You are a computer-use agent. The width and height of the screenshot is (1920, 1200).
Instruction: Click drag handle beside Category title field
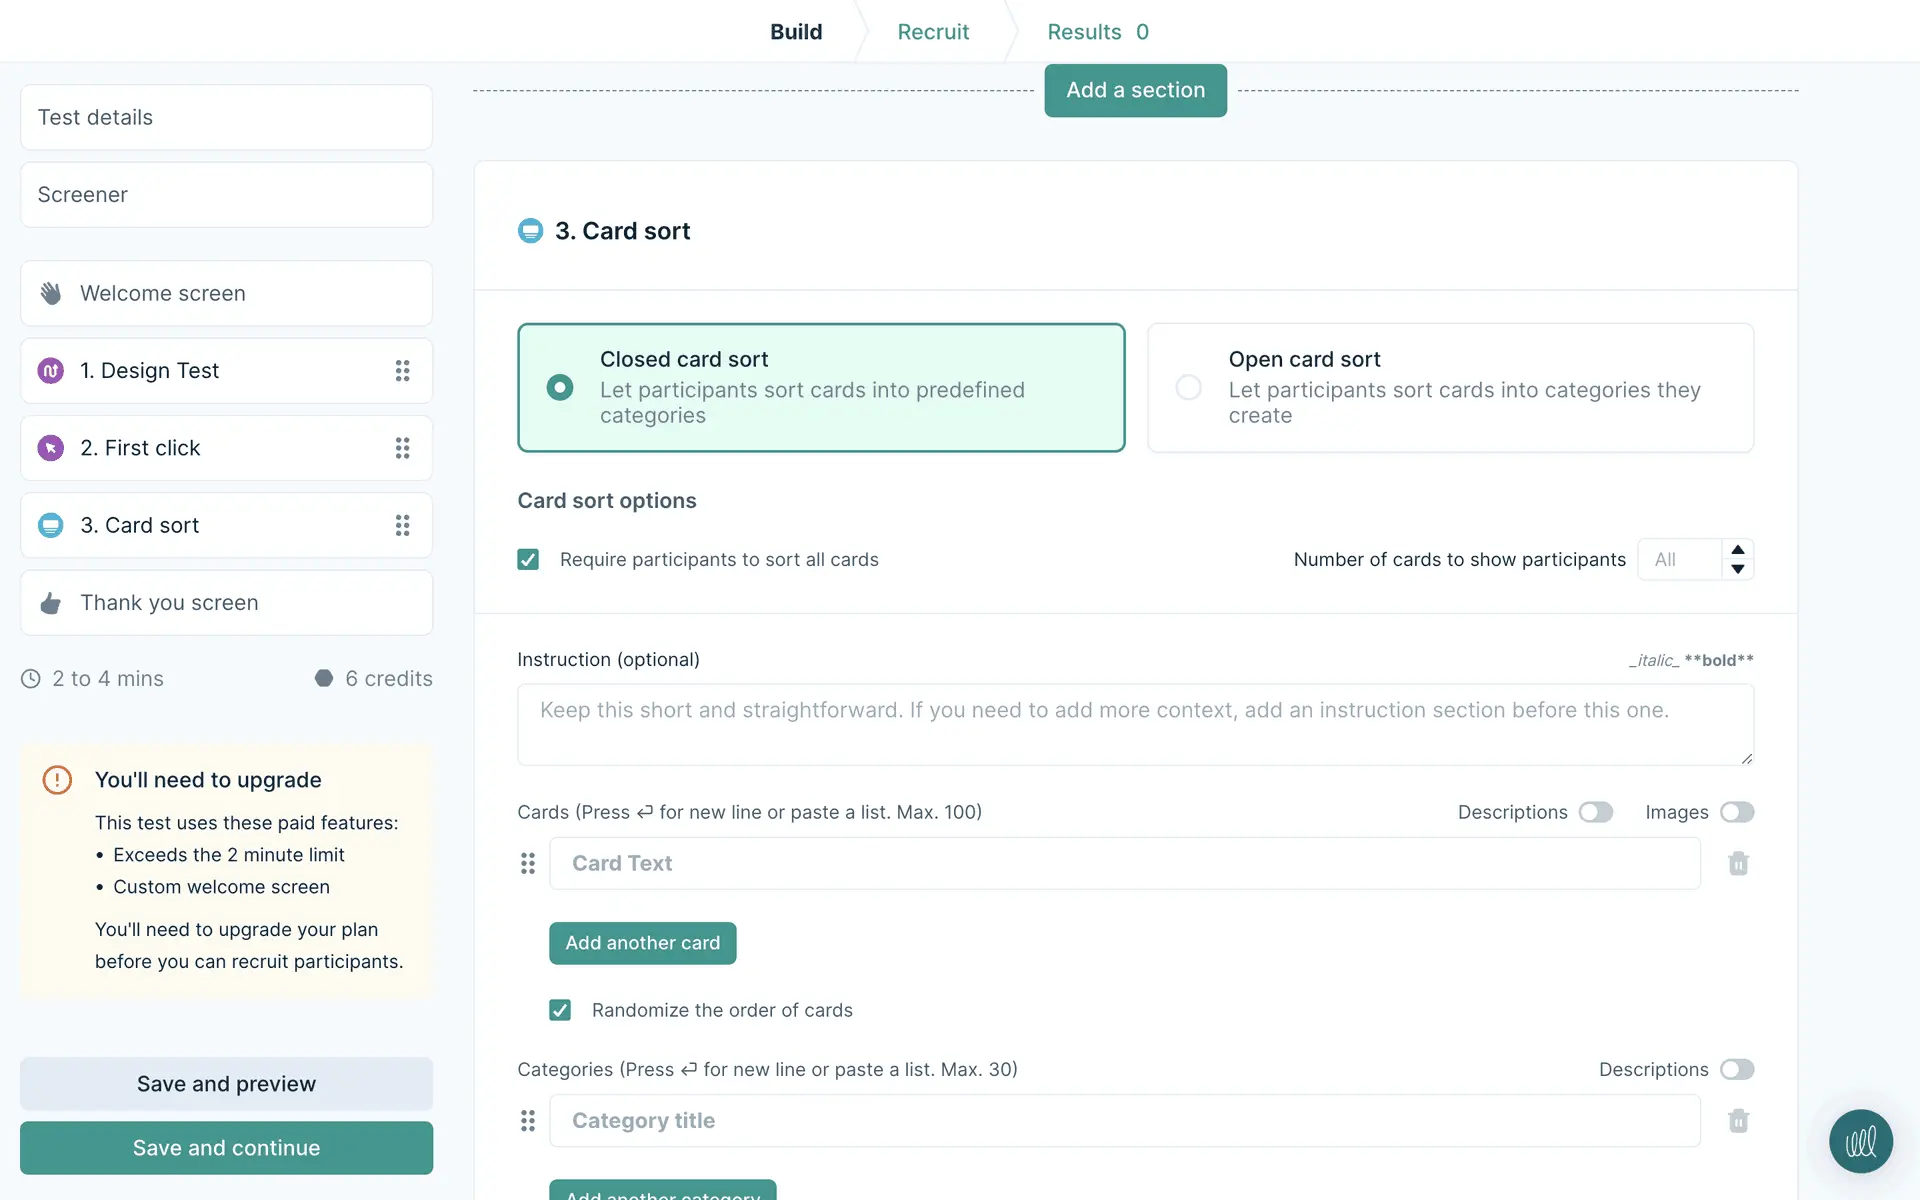tap(528, 1121)
